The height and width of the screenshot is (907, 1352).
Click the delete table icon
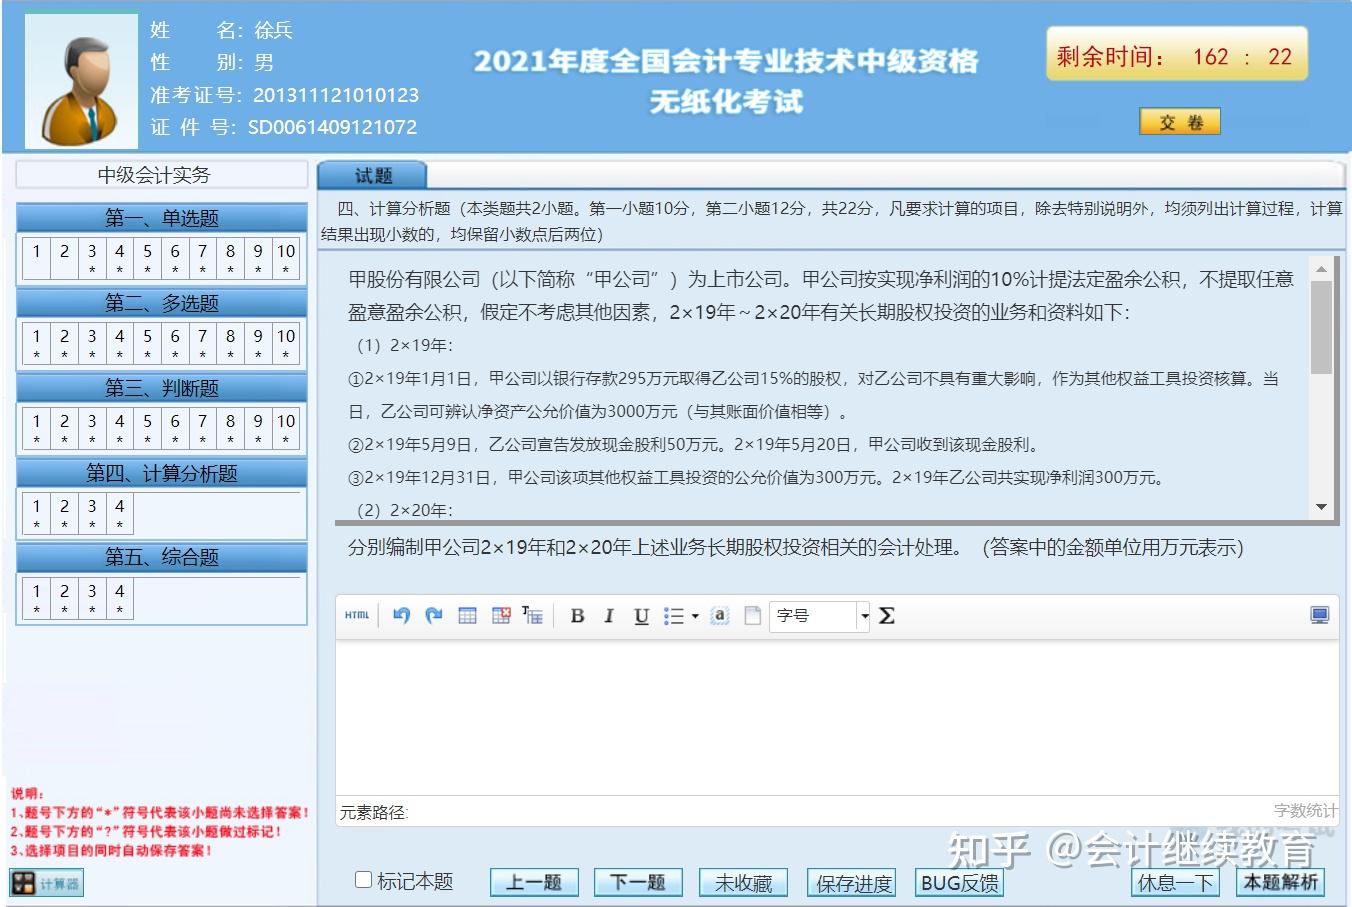tap(501, 616)
